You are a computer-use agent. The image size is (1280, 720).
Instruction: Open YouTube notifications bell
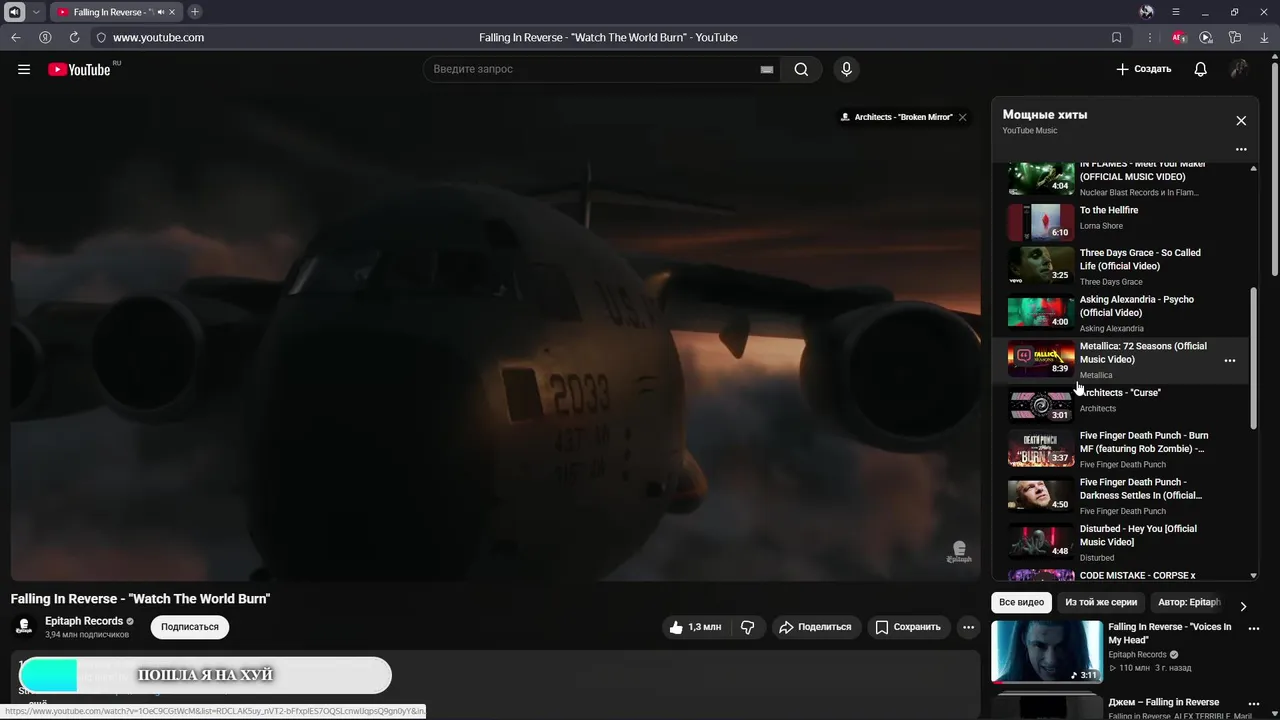pyautogui.click(x=1201, y=69)
